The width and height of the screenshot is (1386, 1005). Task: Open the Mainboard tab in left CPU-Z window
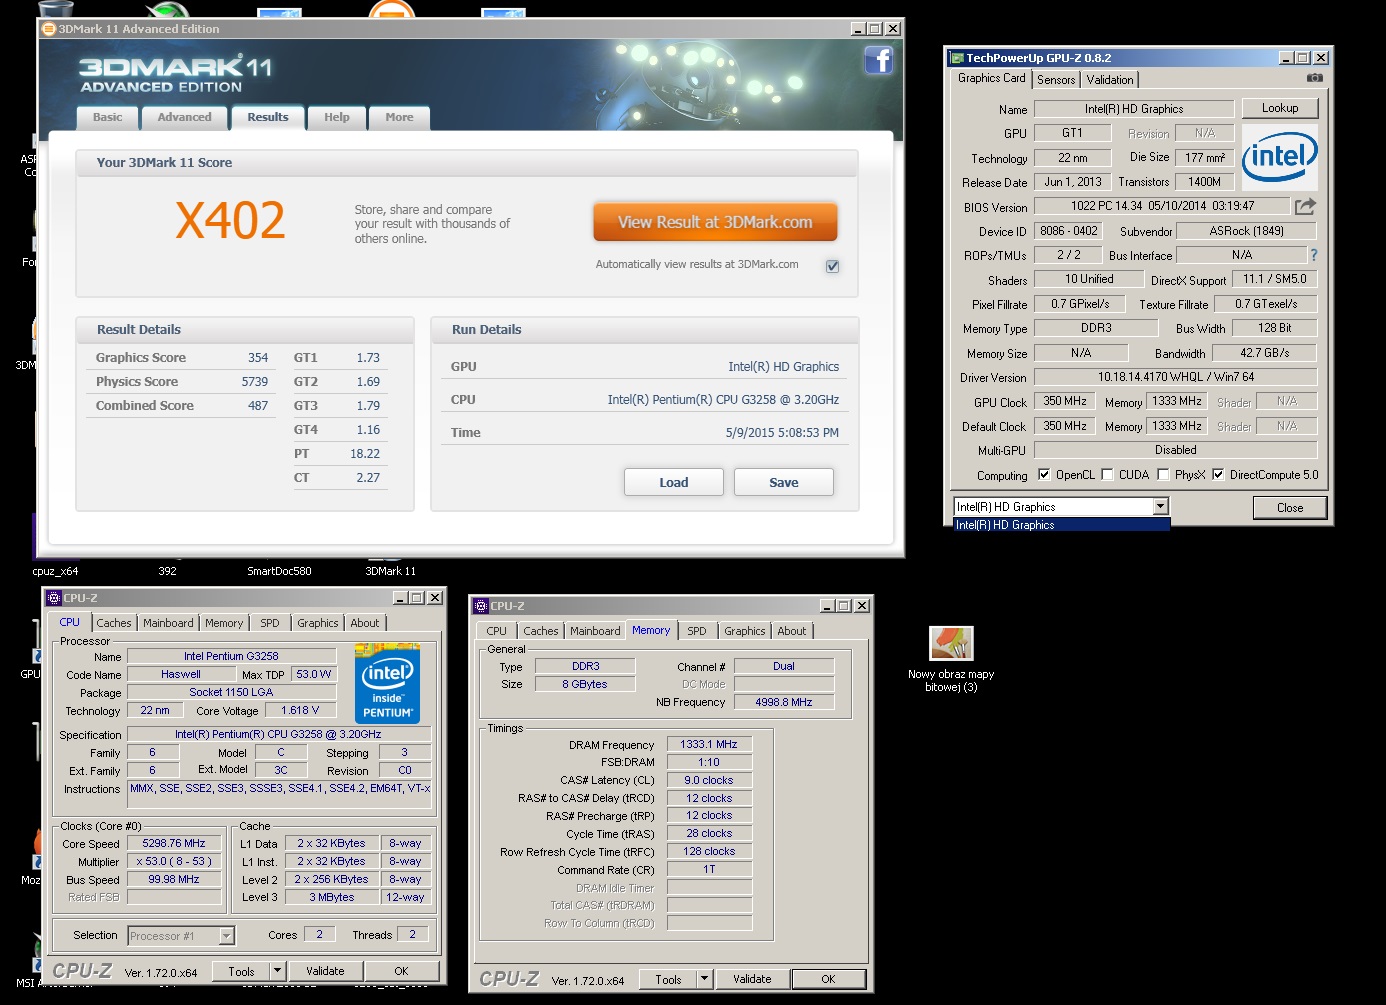click(x=168, y=623)
